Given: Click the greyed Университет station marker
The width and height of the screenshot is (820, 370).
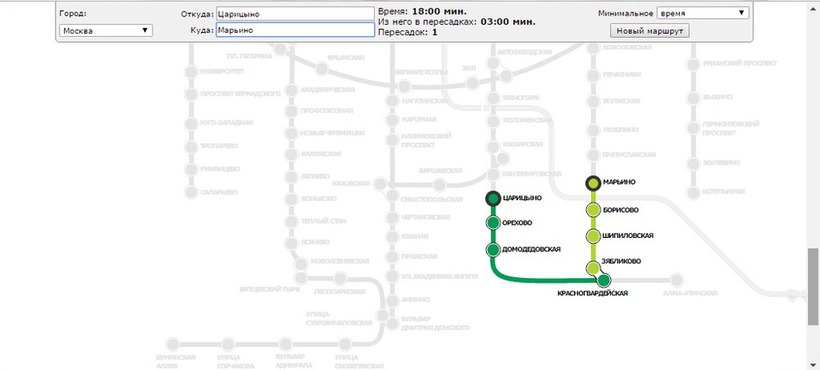Looking at the screenshot, I should pyautogui.click(x=191, y=72).
